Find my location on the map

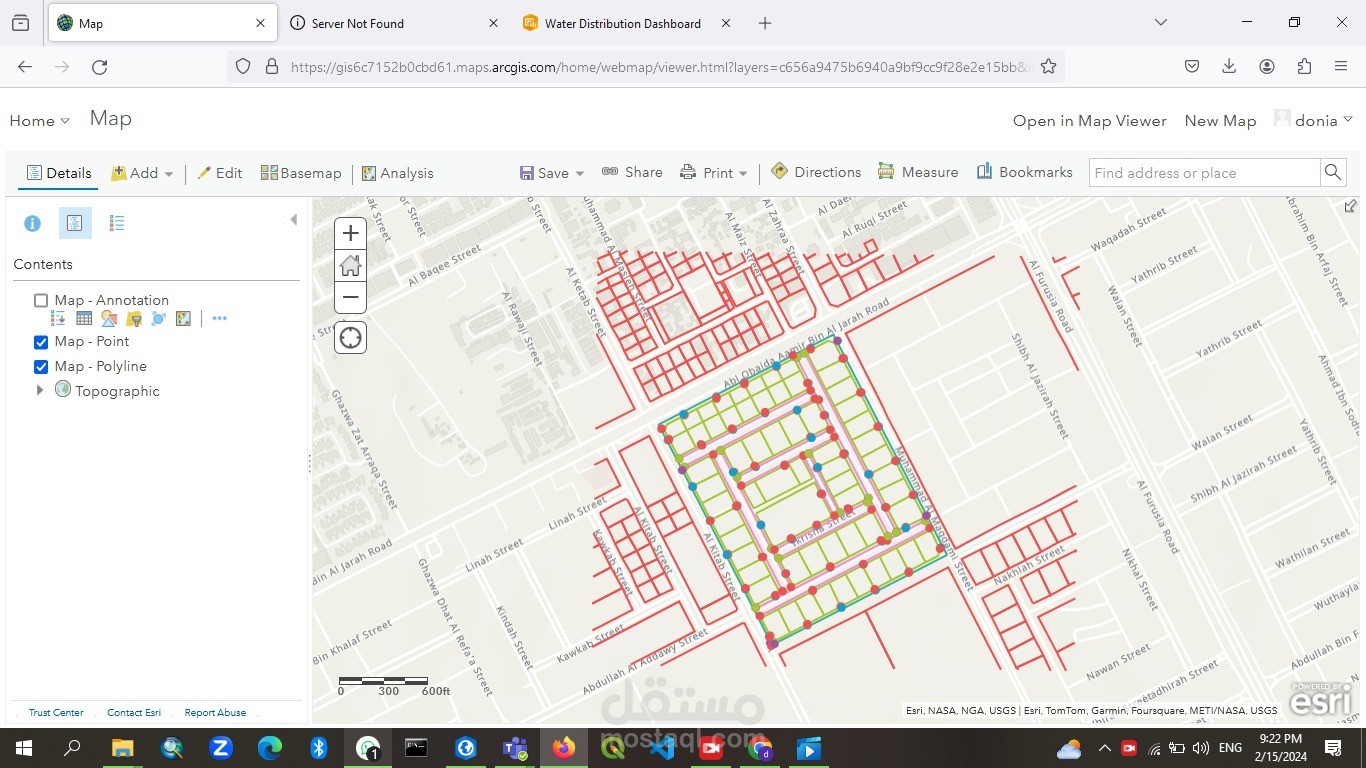pos(350,338)
